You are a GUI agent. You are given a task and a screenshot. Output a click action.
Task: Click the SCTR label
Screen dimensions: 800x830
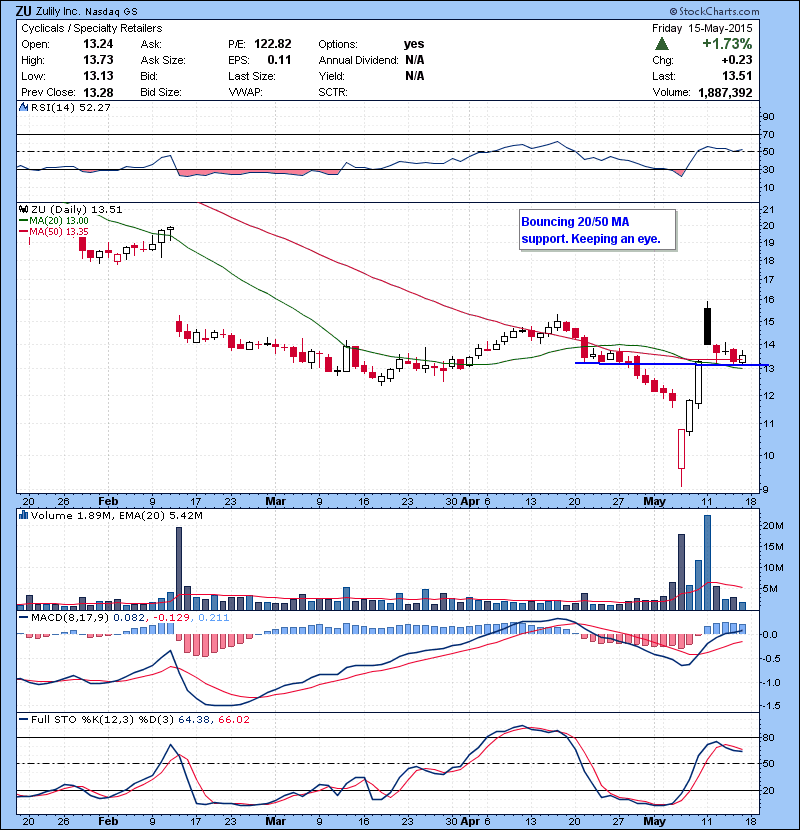click(333, 92)
